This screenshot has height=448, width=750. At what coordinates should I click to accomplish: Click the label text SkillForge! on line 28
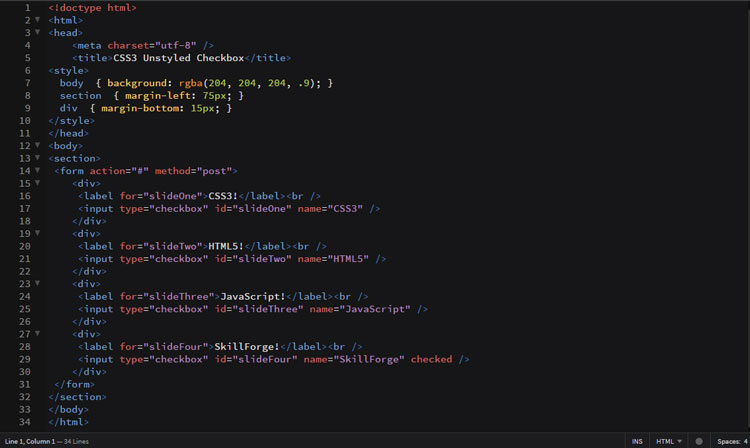[246, 347]
